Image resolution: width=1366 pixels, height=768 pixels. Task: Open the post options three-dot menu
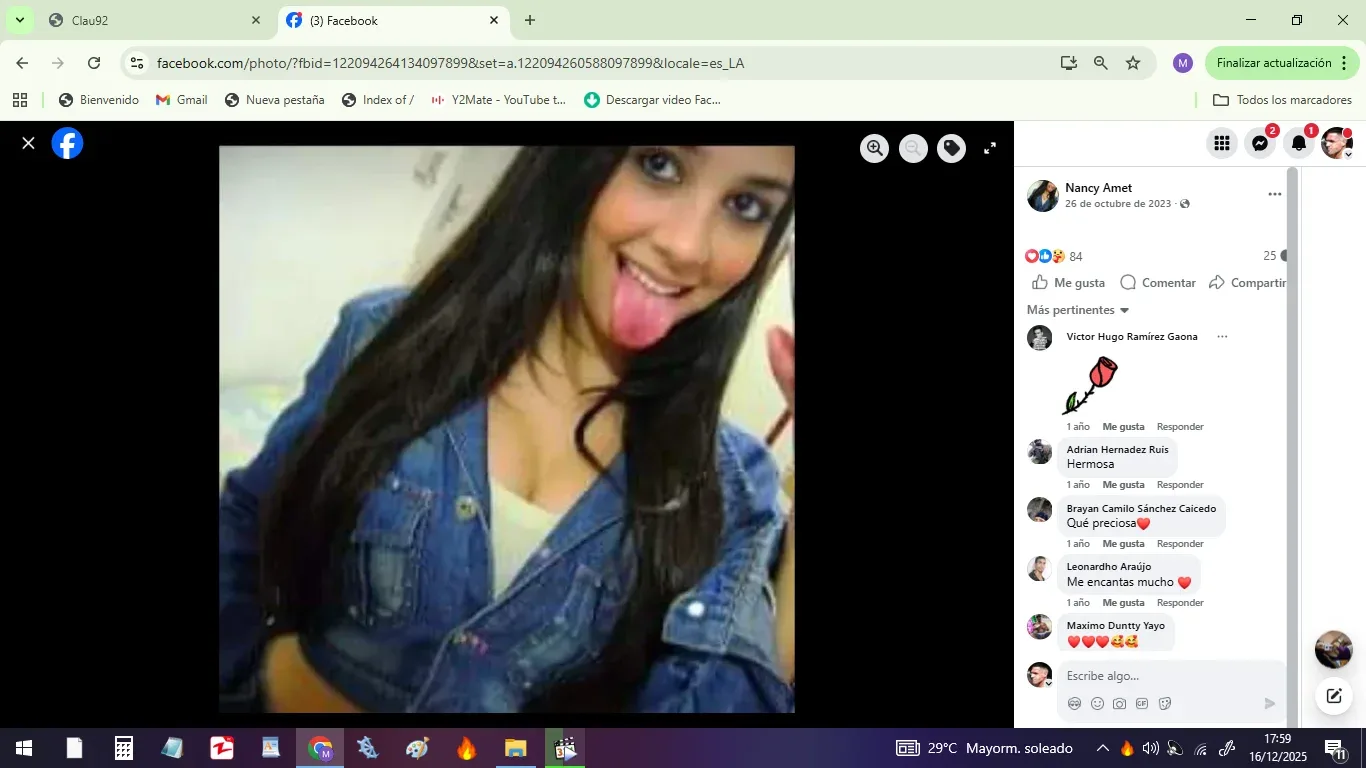click(1274, 195)
